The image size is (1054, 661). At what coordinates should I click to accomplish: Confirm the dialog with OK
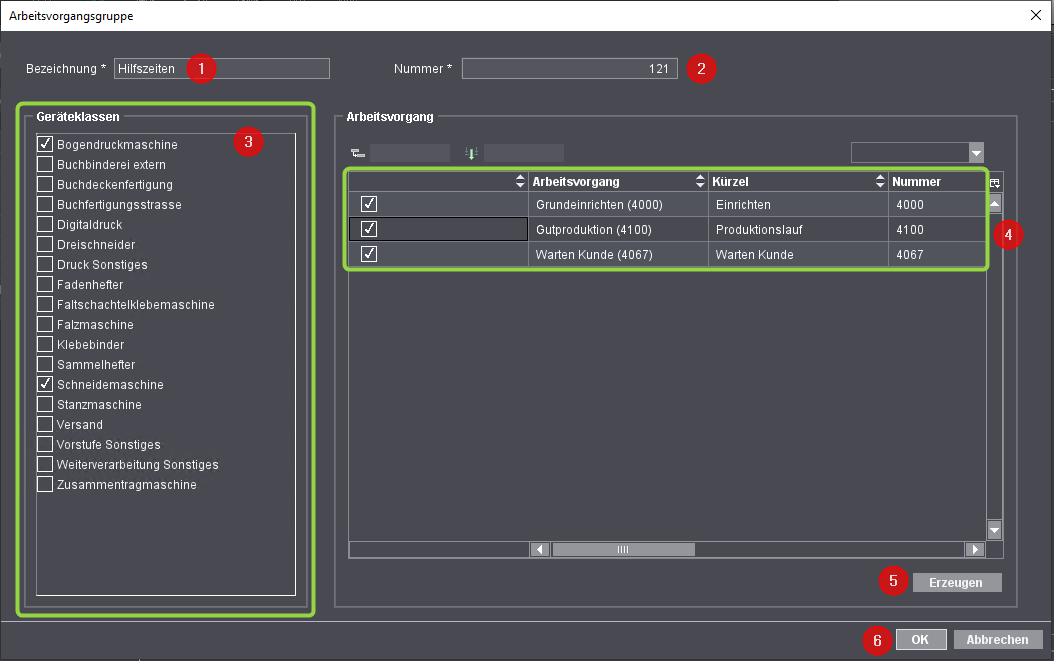(x=921, y=639)
